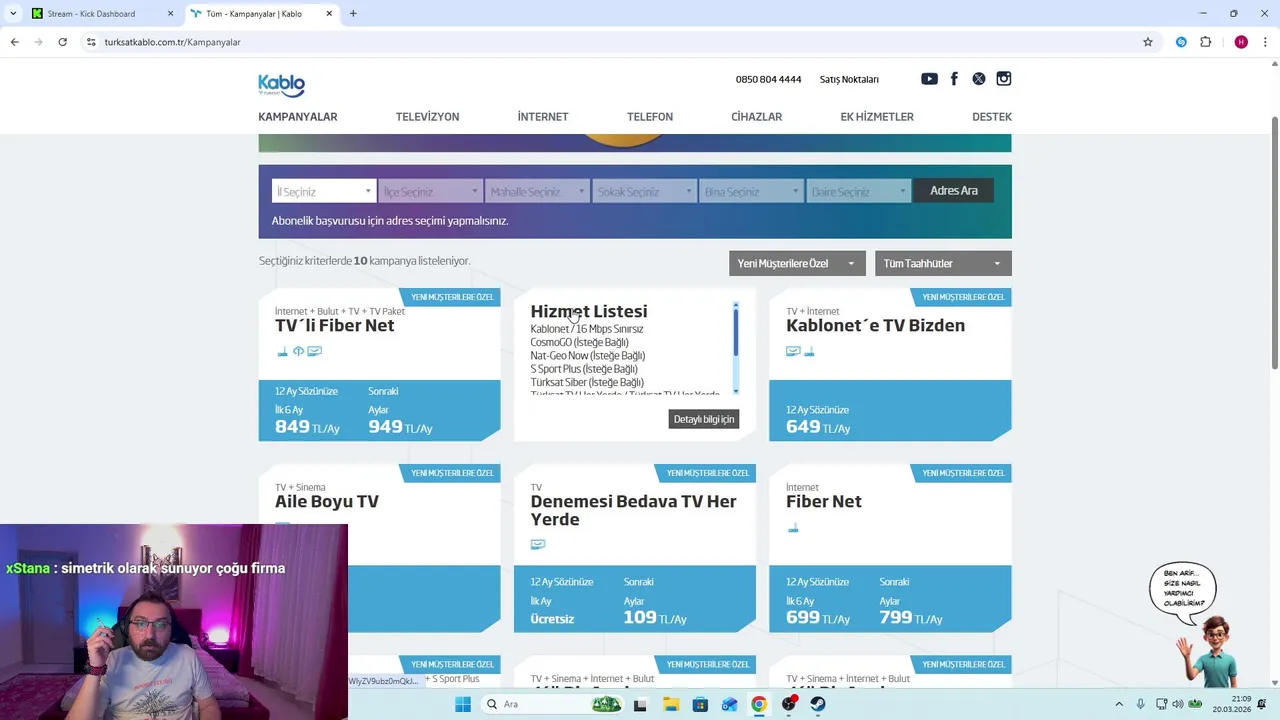This screenshot has height=720, width=1280.
Task: Open the OBS icon with red badge on taskbar
Action: 789,704
